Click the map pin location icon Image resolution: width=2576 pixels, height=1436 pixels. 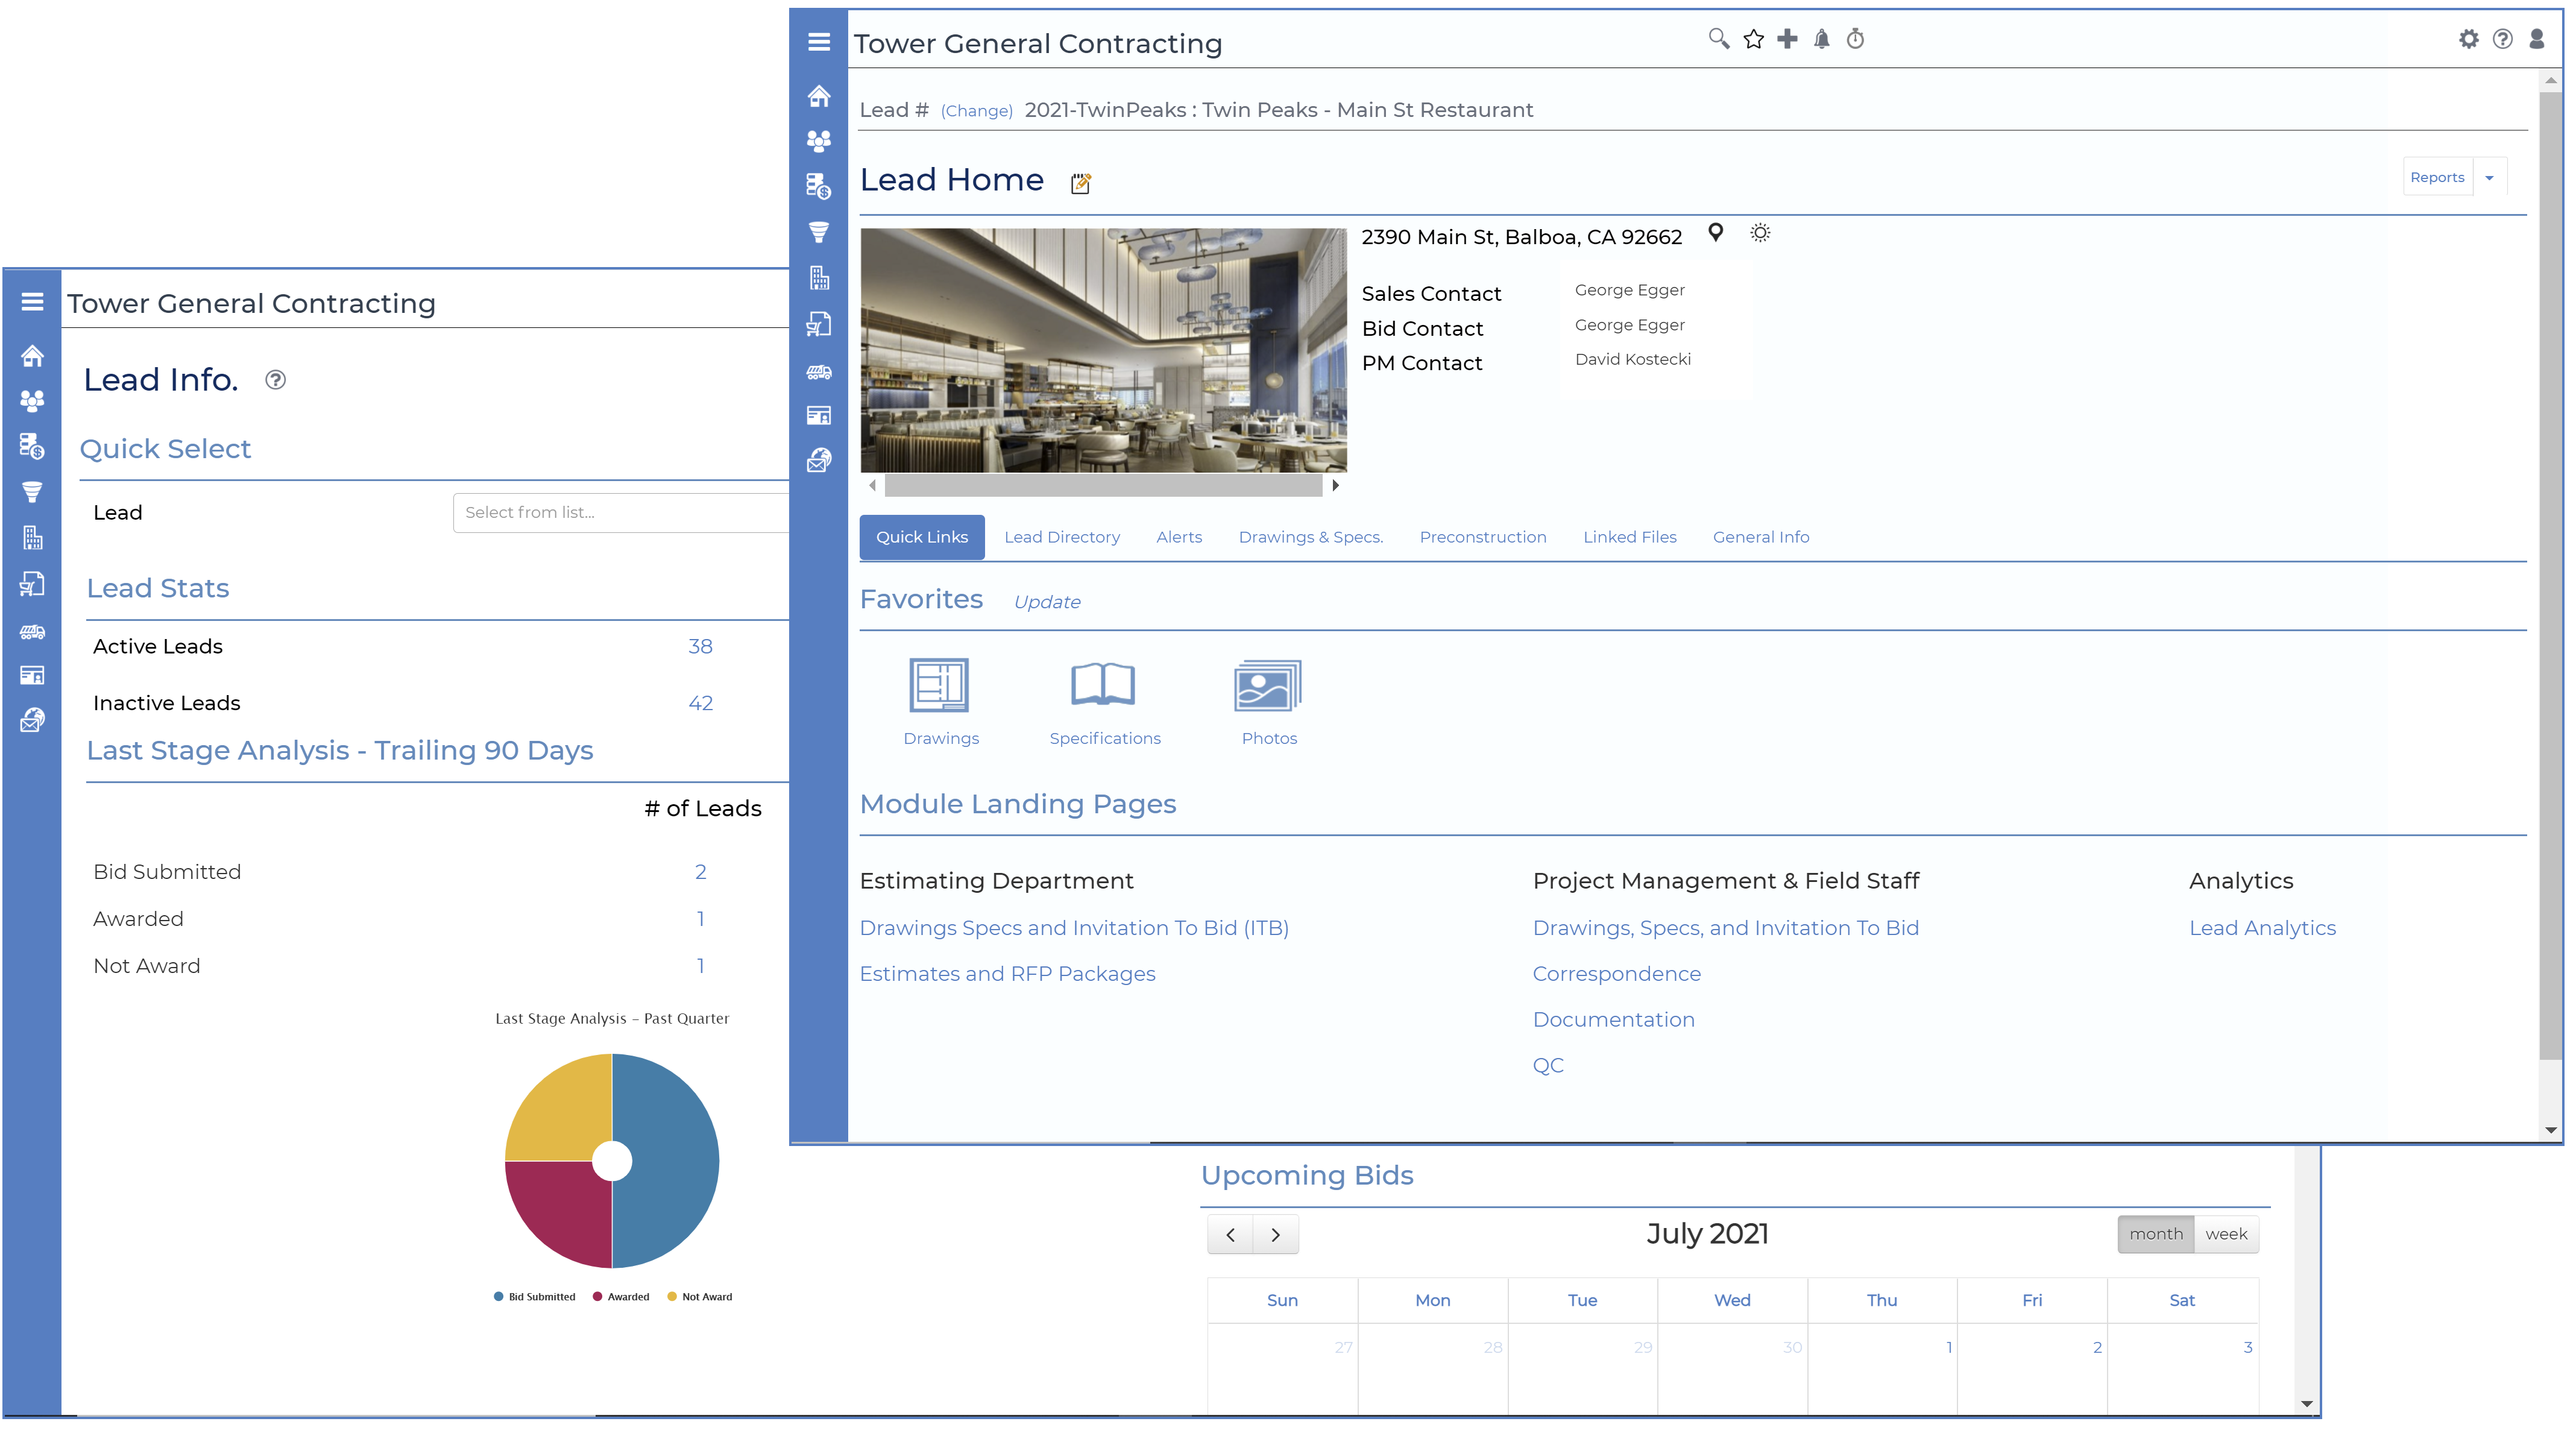tap(1715, 233)
